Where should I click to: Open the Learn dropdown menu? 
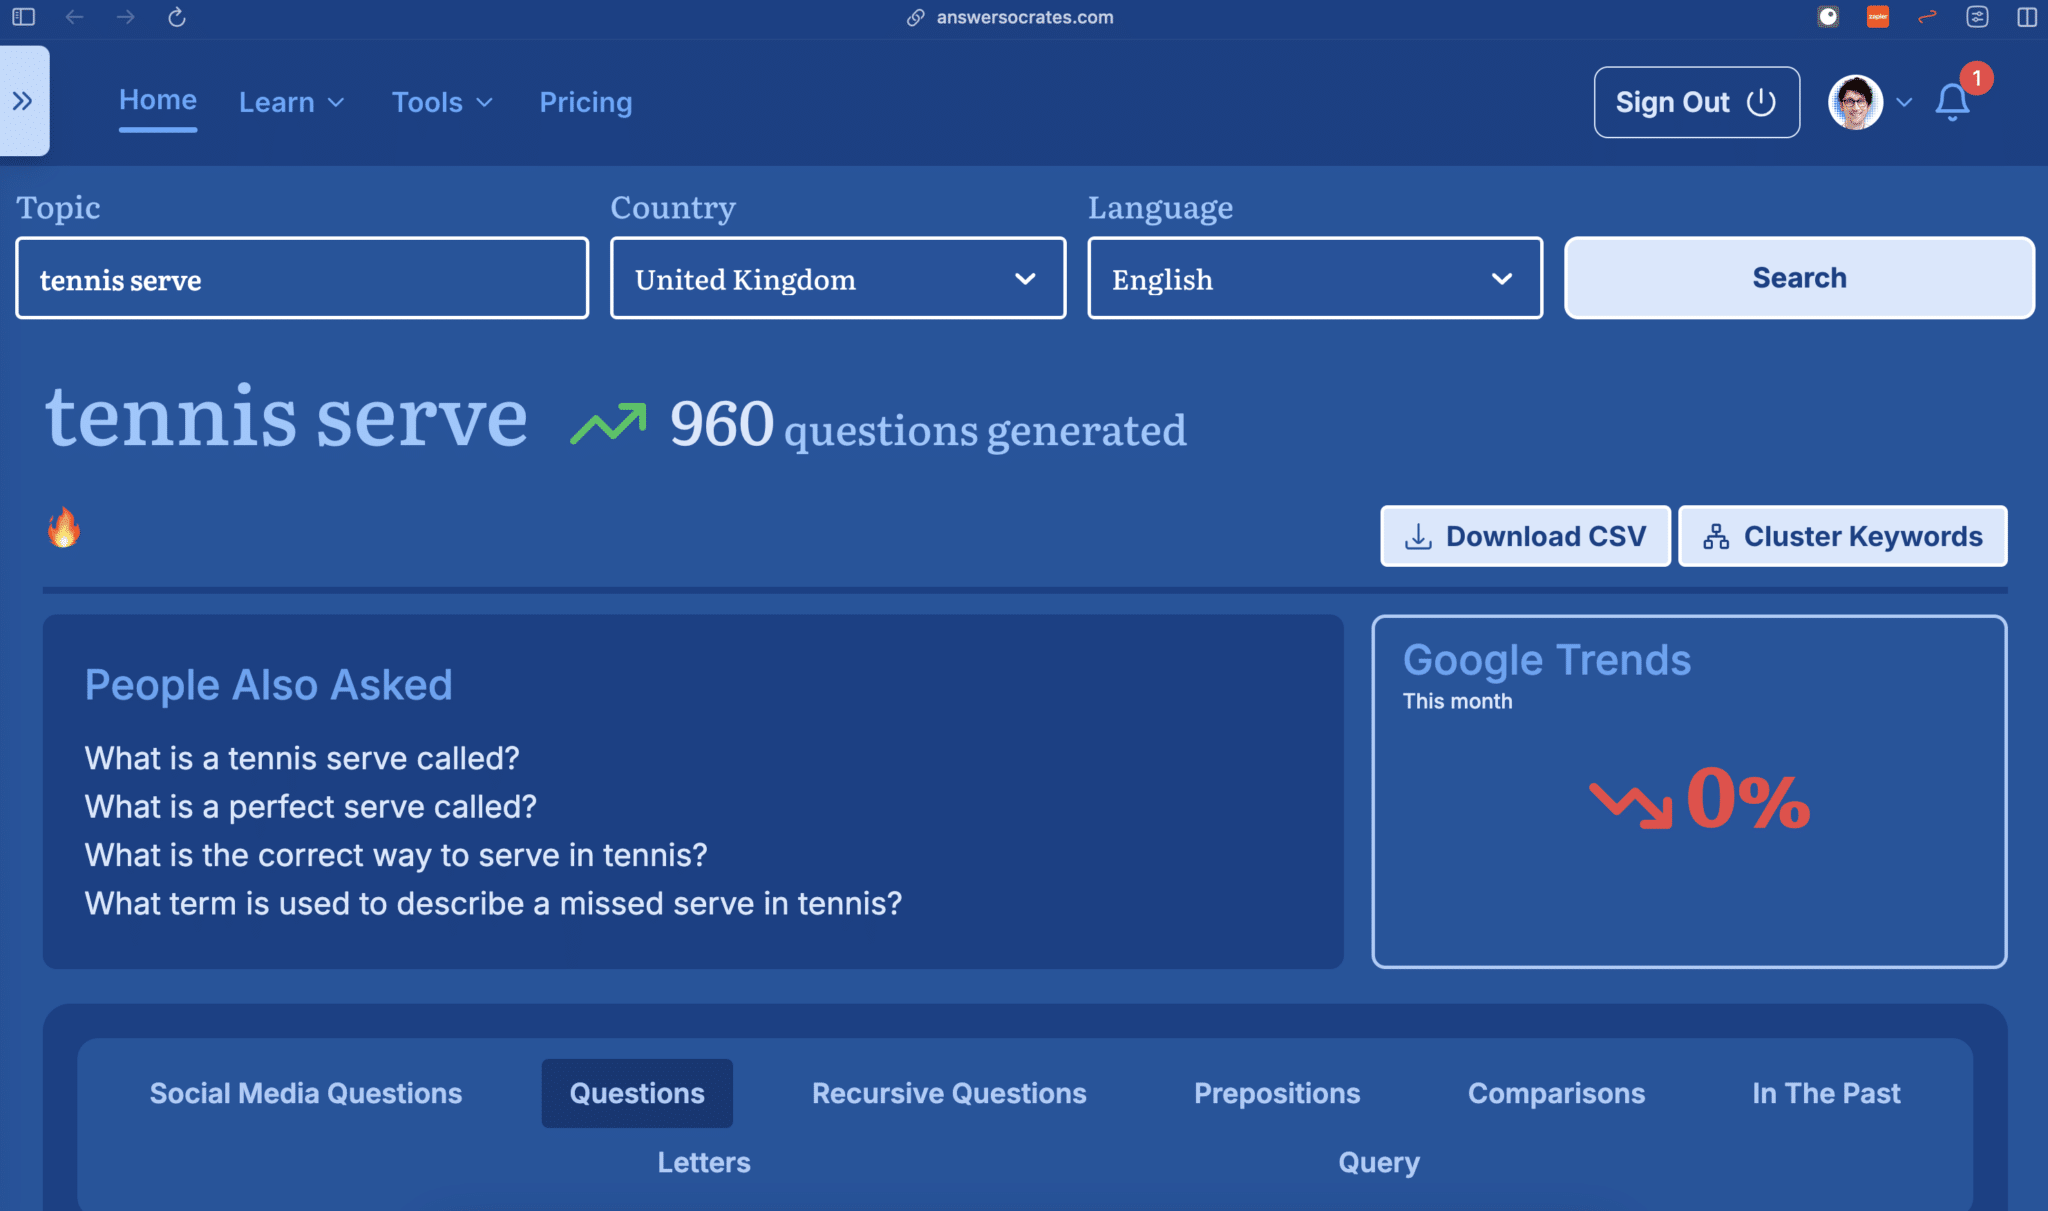point(291,102)
